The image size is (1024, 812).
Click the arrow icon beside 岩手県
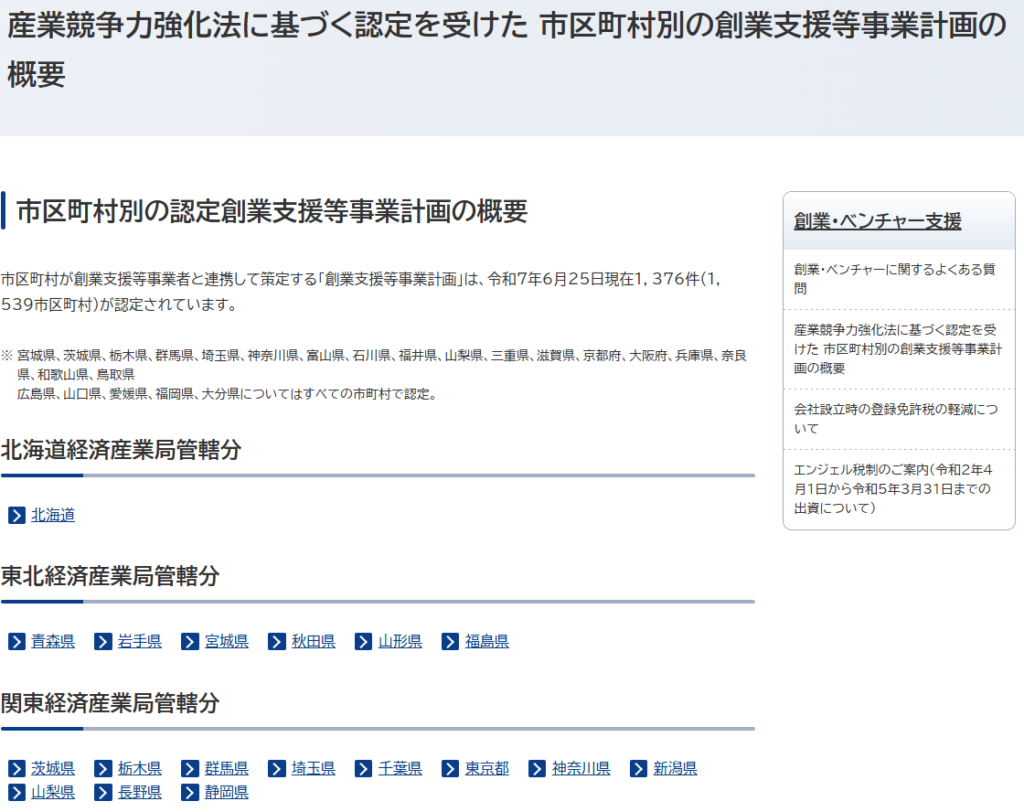tap(103, 642)
